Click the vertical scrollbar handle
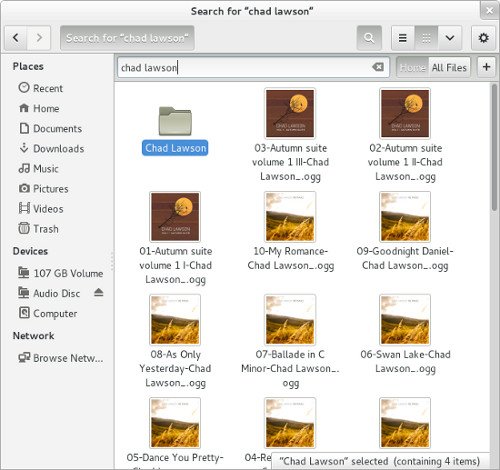This screenshot has height=470, width=500. [494, 148]
